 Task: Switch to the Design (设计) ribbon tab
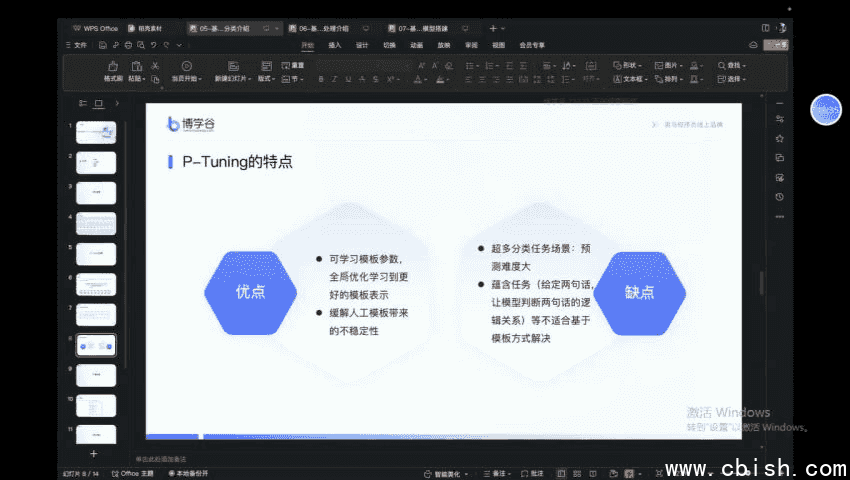pos(362,45)
